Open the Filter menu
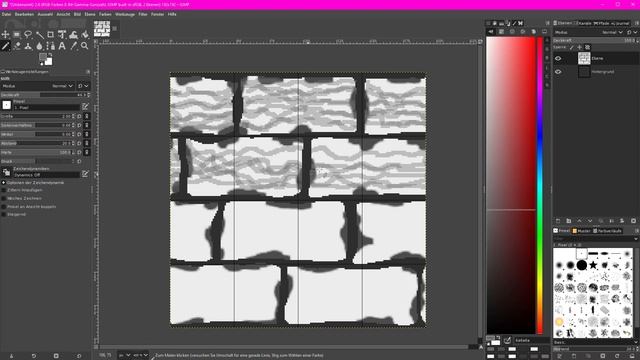The width and height of the screenshot is (640, 360). coord(142,14)
